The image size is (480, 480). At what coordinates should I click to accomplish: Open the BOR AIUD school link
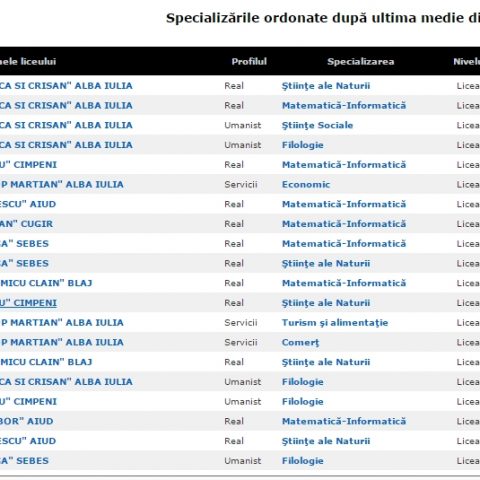(x=27, y=421)
